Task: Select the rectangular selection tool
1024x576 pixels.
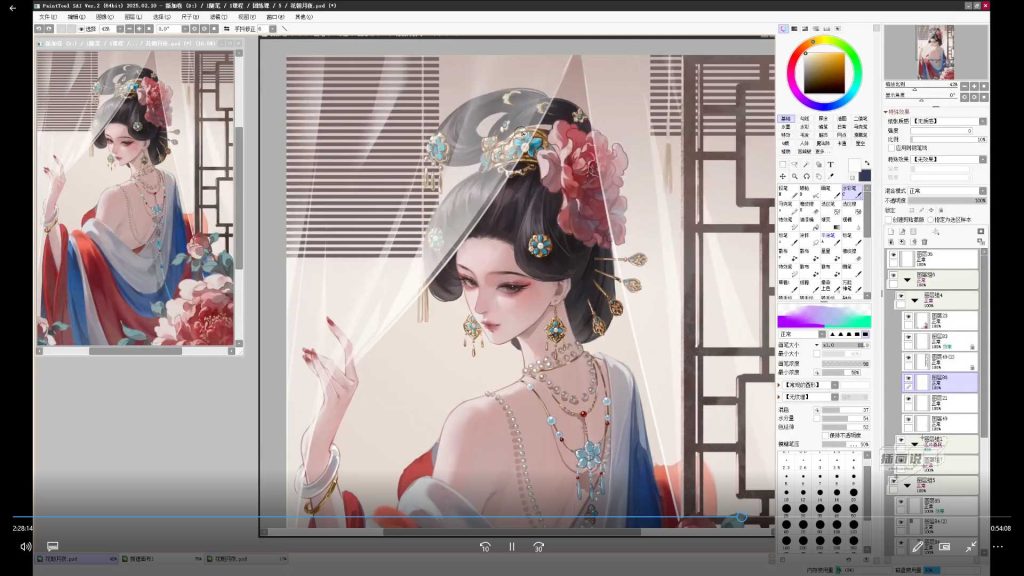Action: (x=783, y=165)
